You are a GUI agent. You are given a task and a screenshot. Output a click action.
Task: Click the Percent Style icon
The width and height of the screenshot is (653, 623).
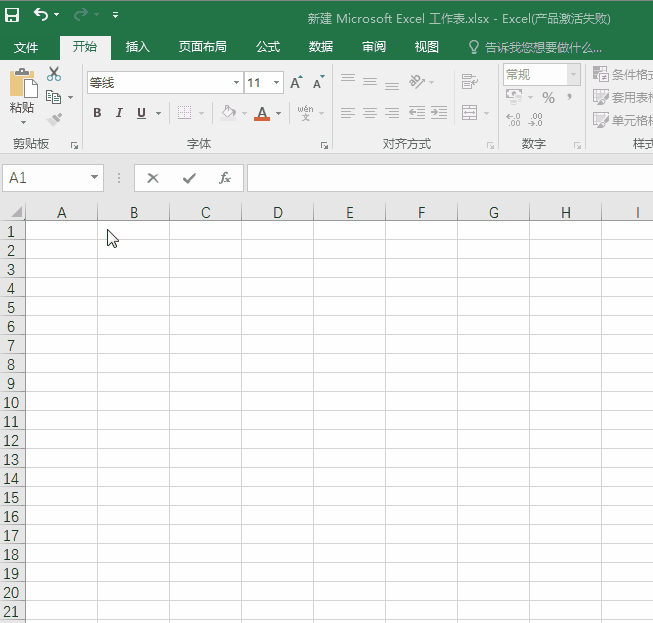point(548,98)
